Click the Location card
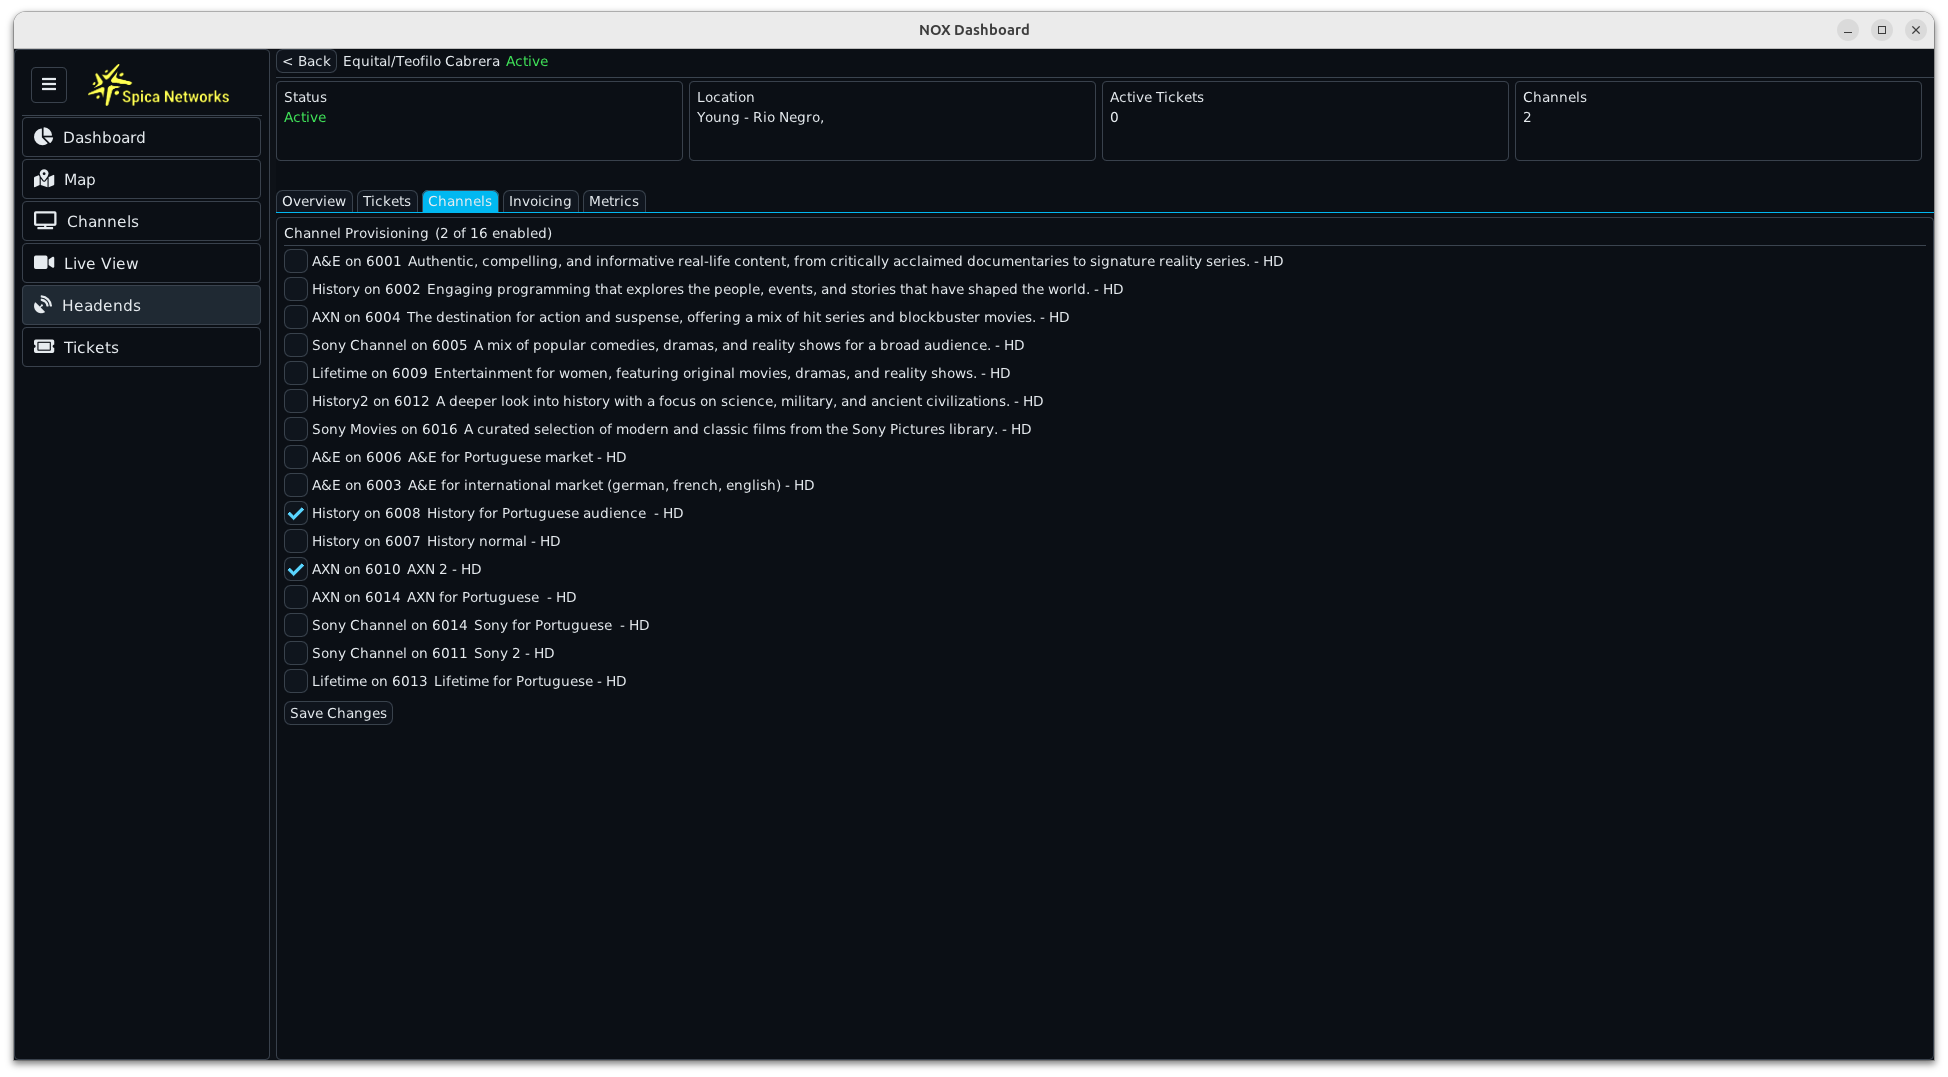Viewport: 1948px width, 1077px height. coord(892,121)
